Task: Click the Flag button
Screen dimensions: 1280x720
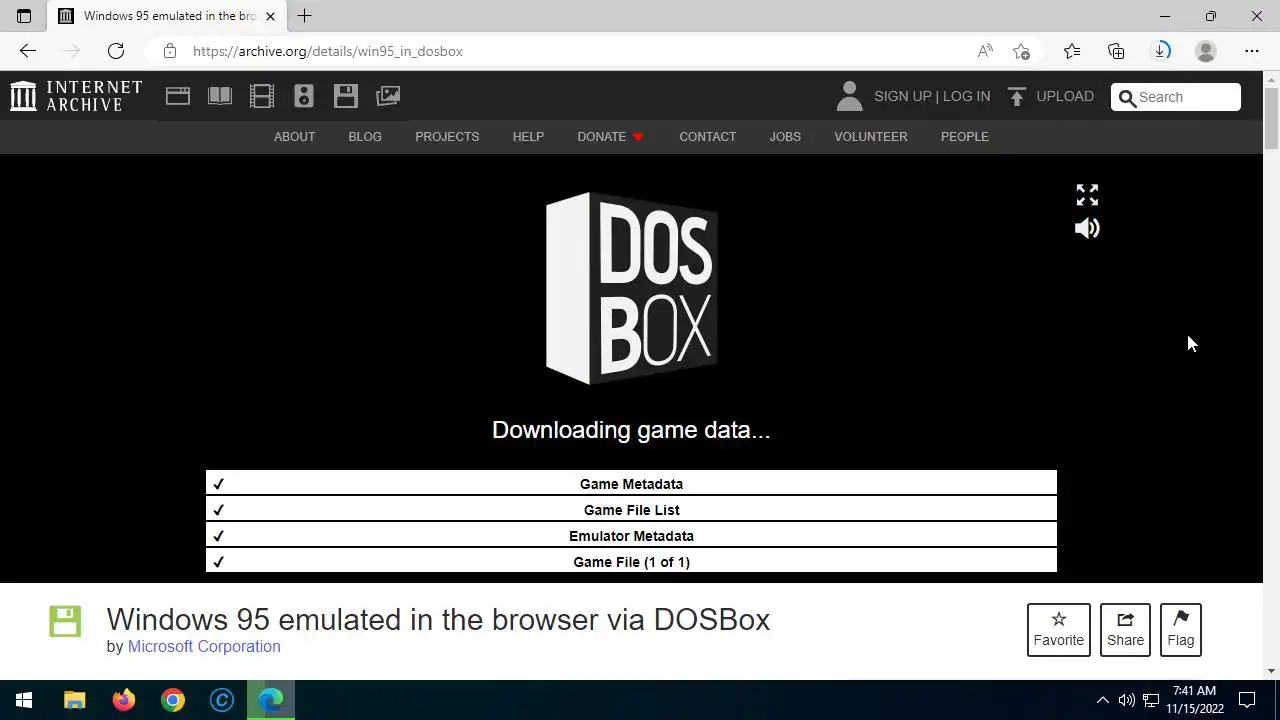Action: click(x=1181, y=630)
